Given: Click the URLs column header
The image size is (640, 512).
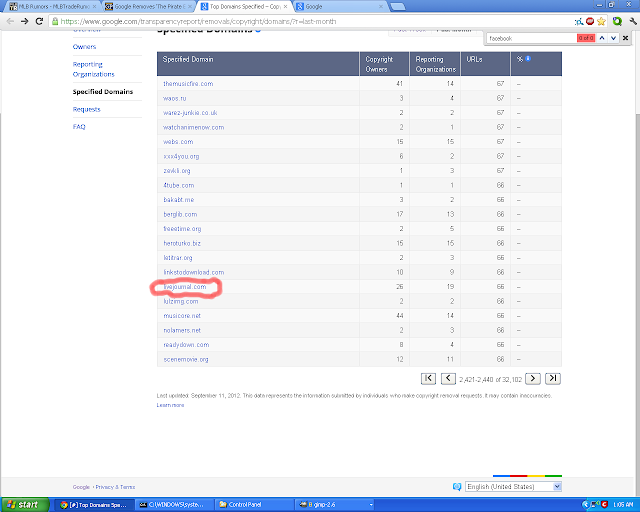Looking at the screenshot, I should [485, 64].
